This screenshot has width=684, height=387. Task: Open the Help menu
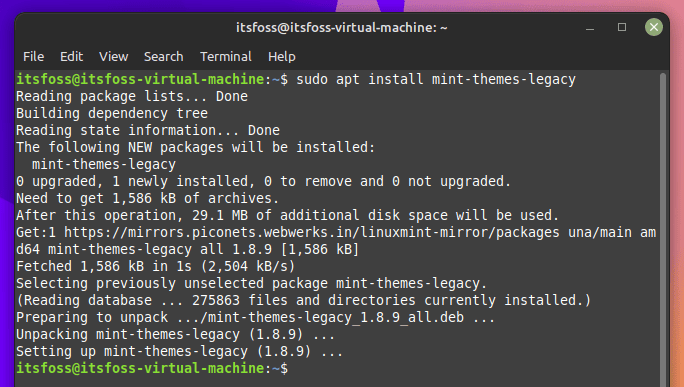281,57
